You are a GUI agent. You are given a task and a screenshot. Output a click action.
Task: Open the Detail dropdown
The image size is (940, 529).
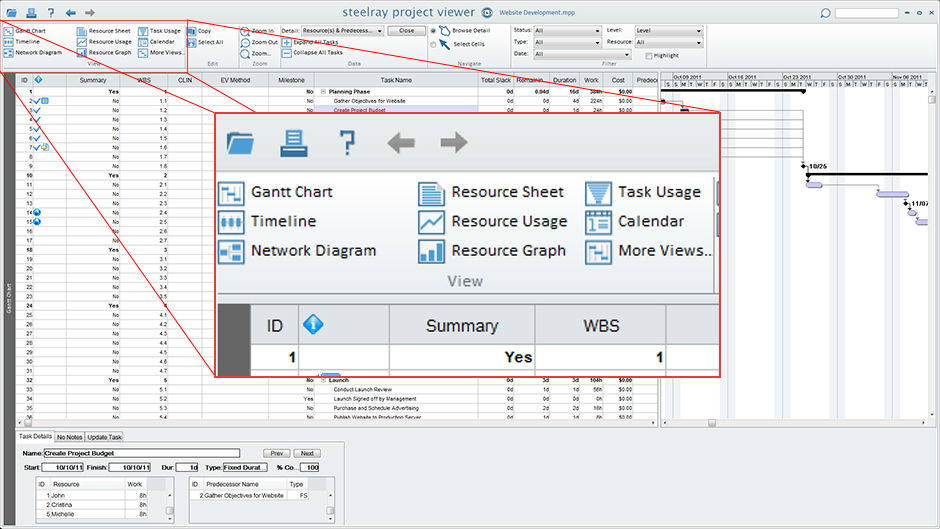pos(342,31)
